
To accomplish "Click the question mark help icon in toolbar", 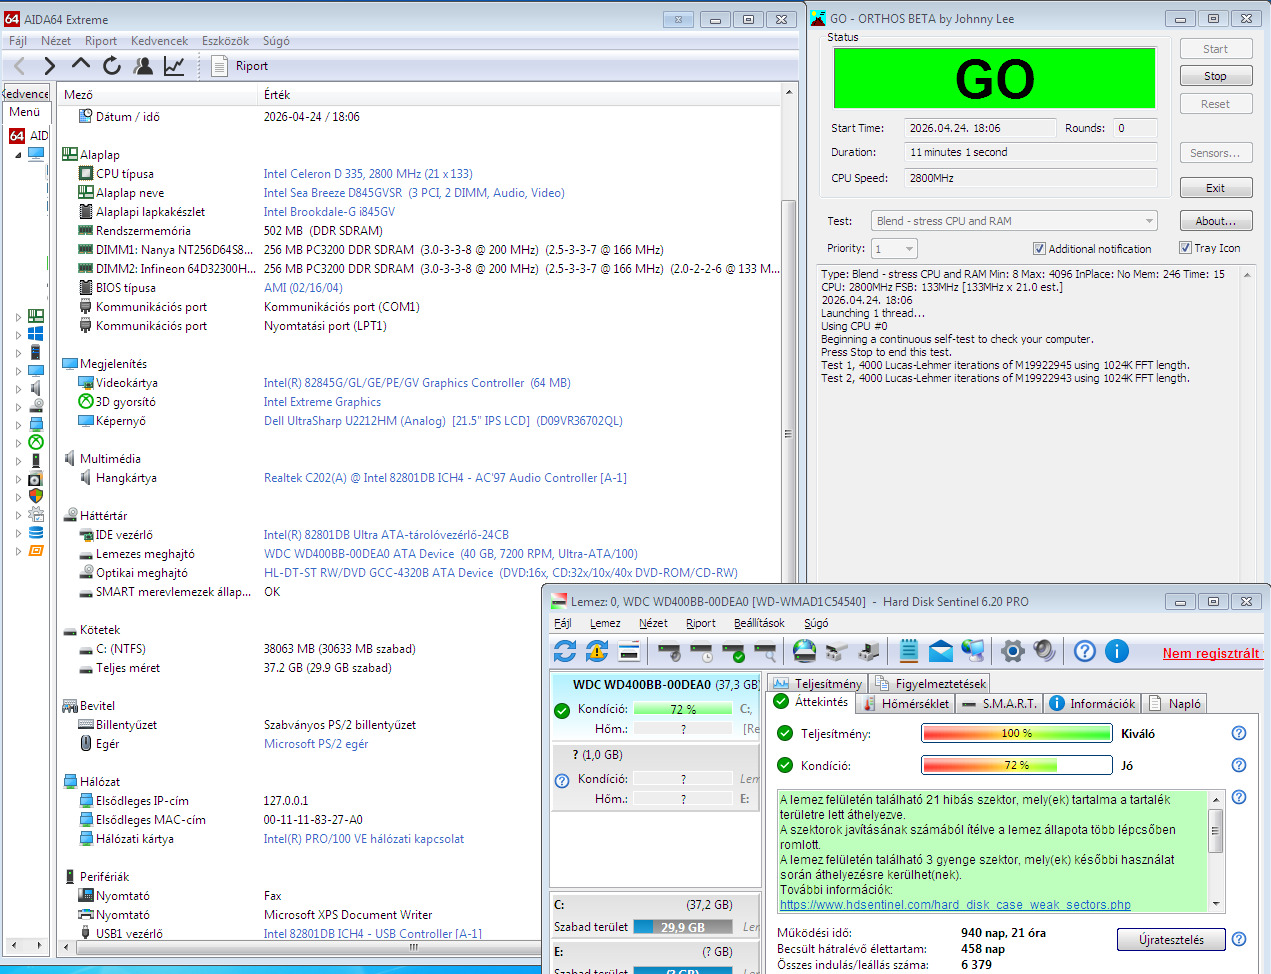I will click(x=1085, y=651).
